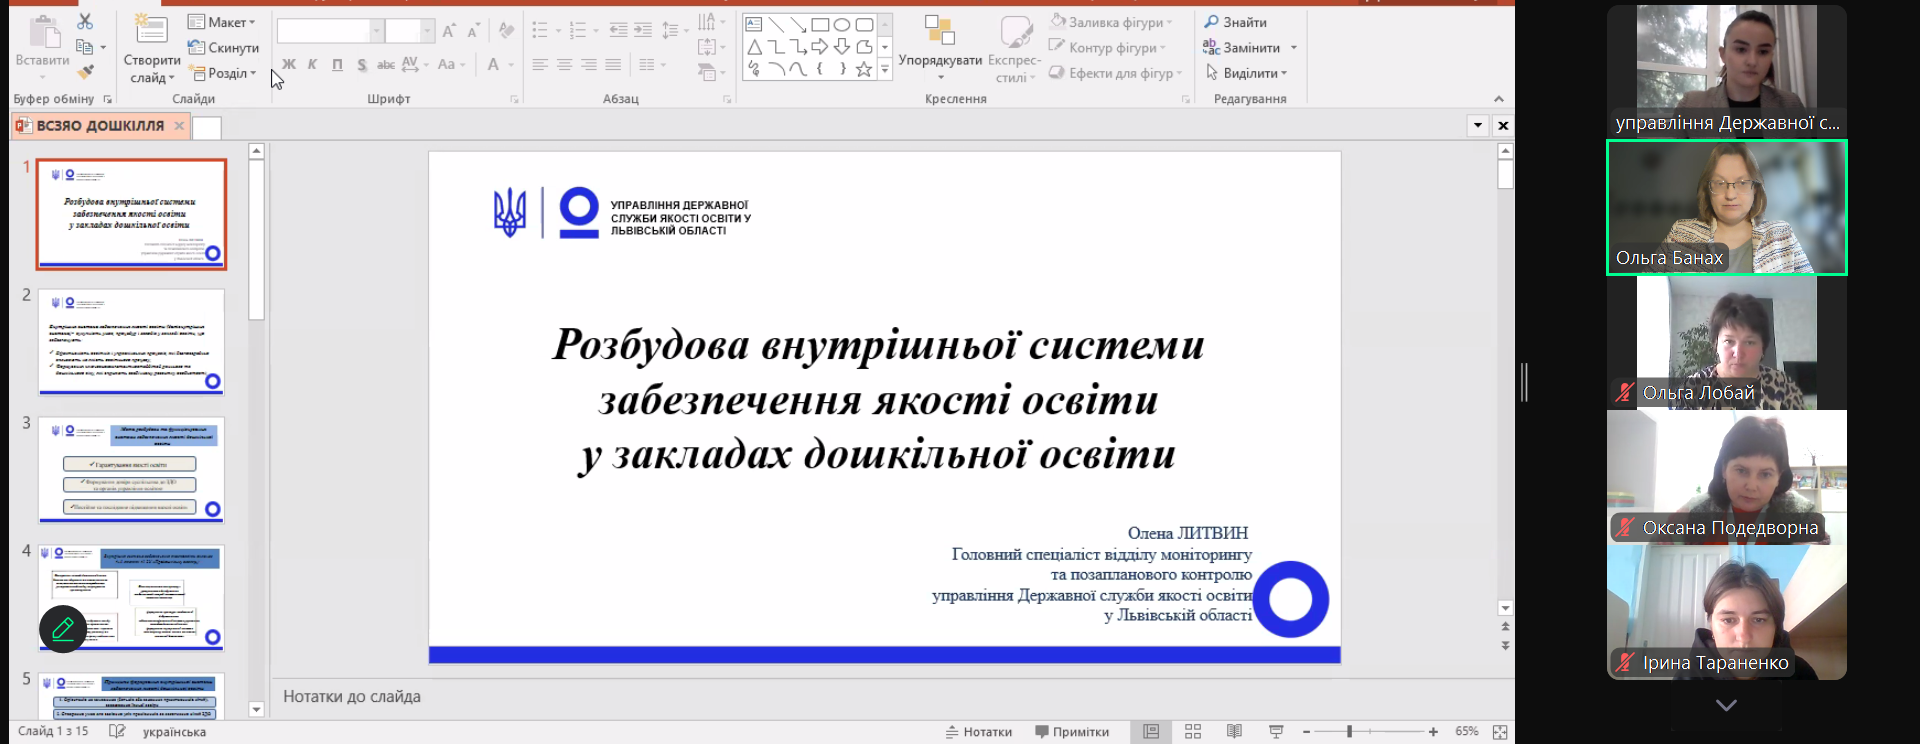Click the green pen annotation button

coord(63,629)
